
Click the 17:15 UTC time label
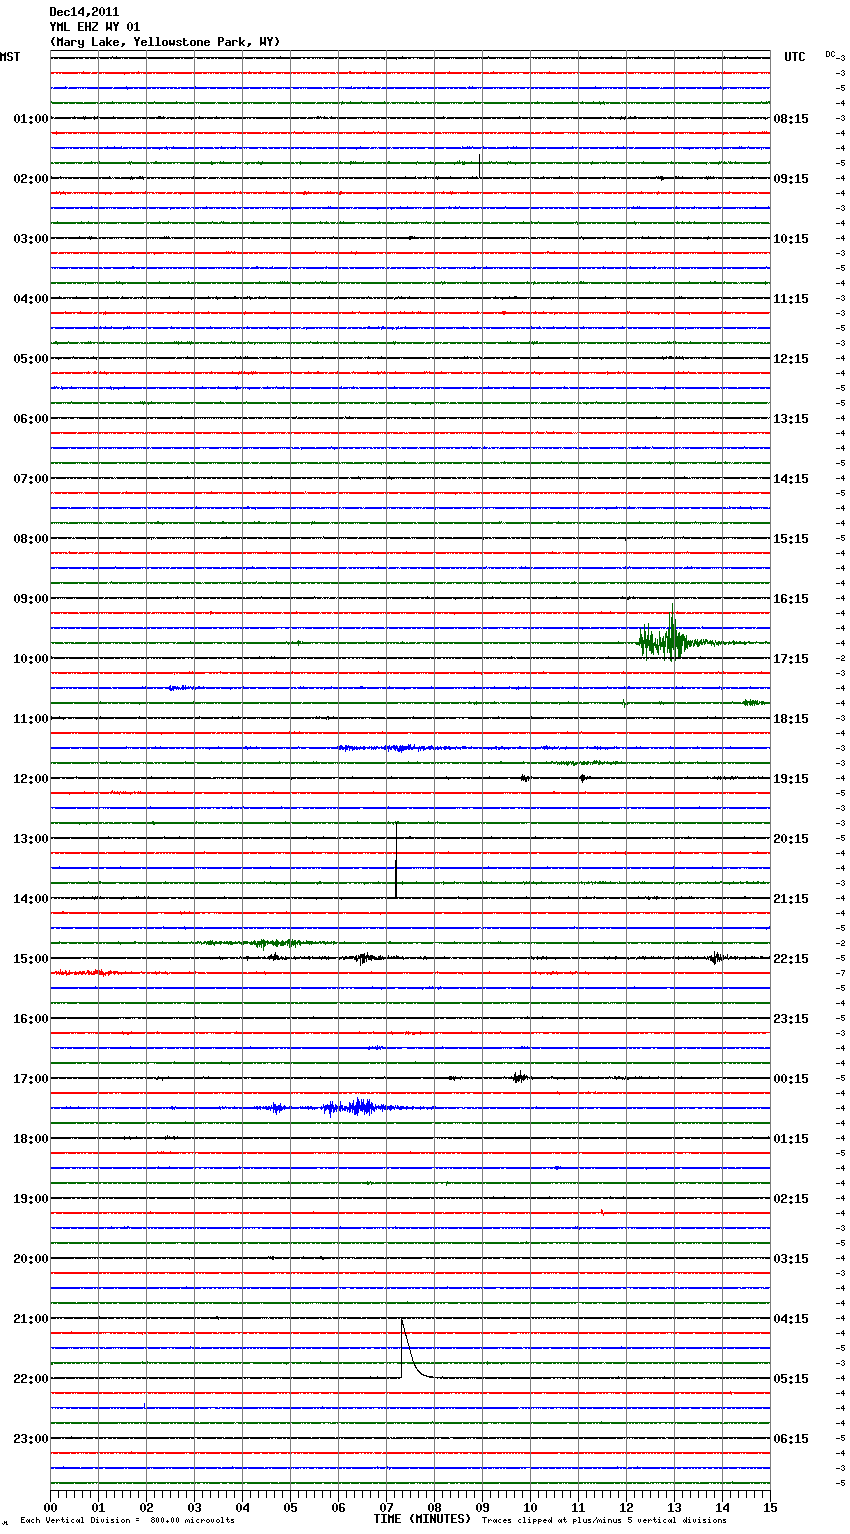[791, 659]
